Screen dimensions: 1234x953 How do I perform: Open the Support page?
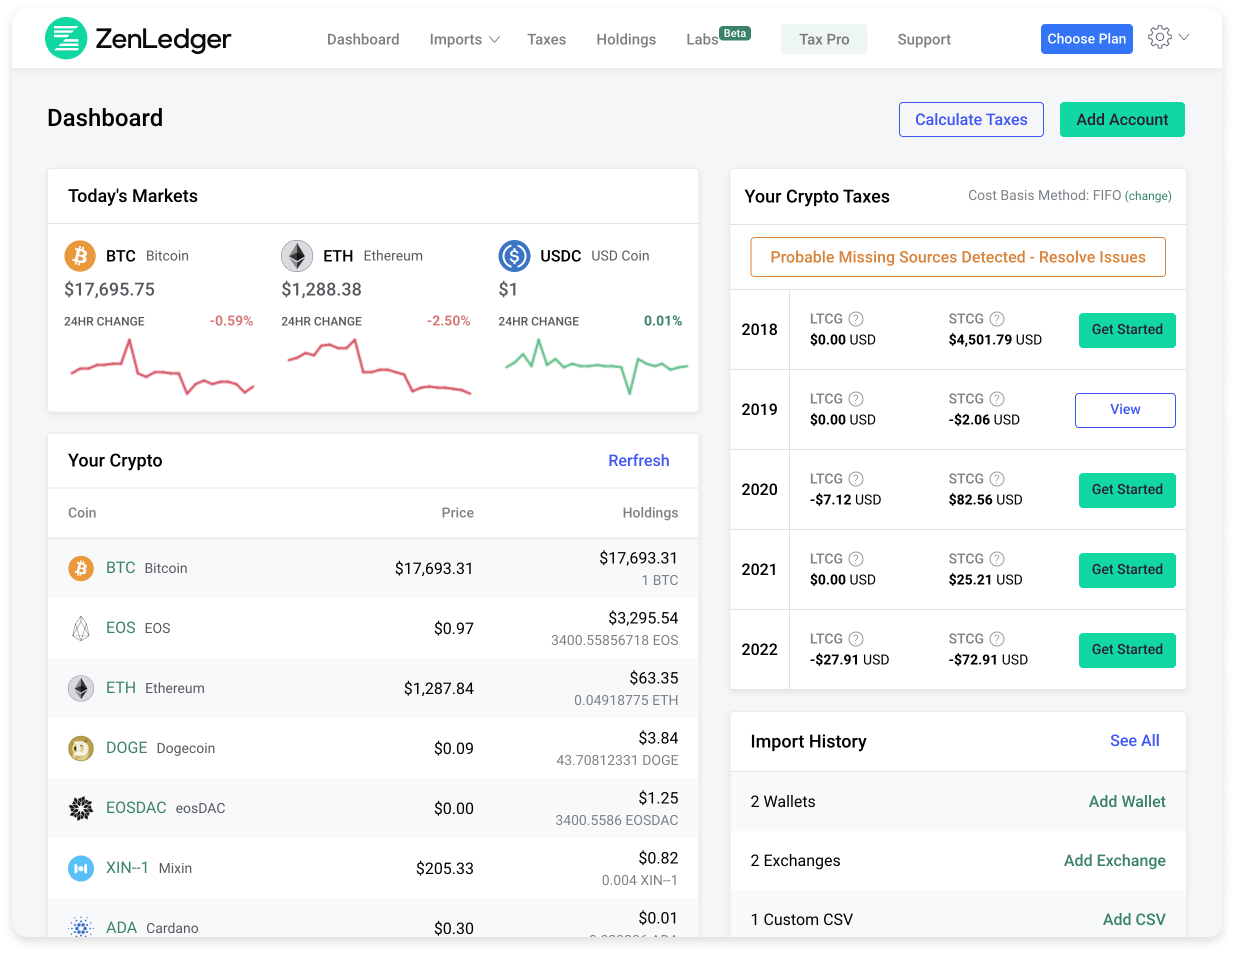(924, 39)
